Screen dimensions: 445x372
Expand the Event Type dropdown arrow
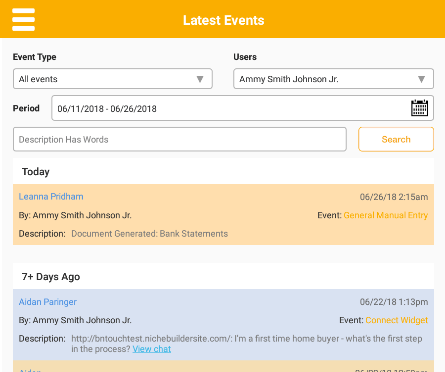(x=200, y=79)
